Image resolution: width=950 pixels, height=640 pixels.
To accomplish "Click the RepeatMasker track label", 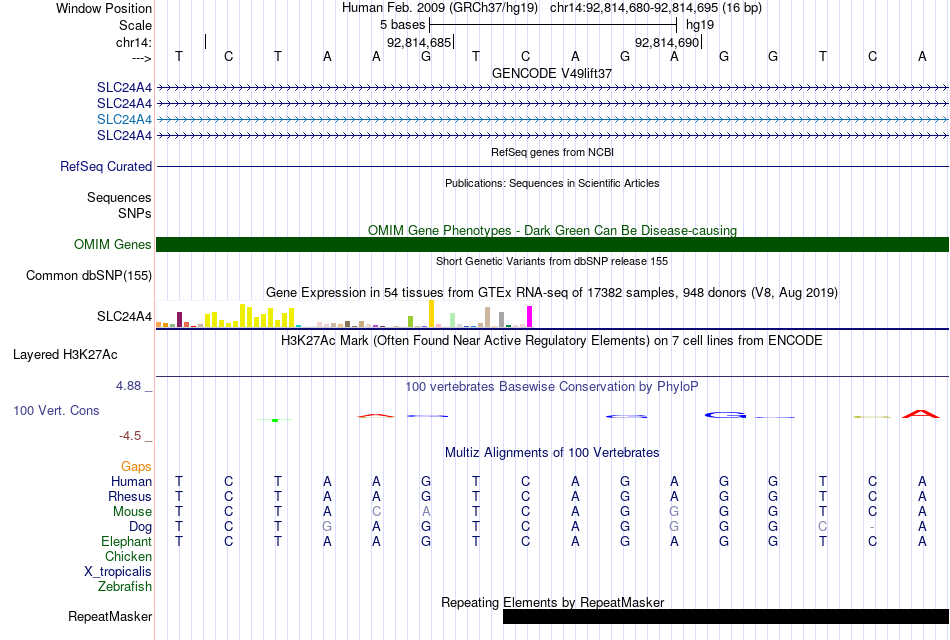I will [110, 616].
